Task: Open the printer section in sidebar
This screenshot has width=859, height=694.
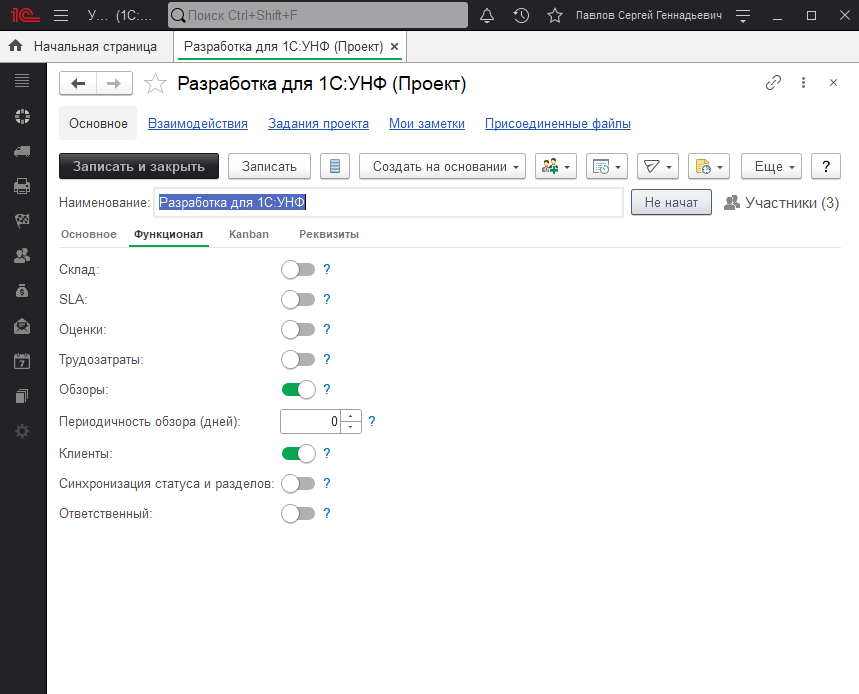Action: [22, 186]
